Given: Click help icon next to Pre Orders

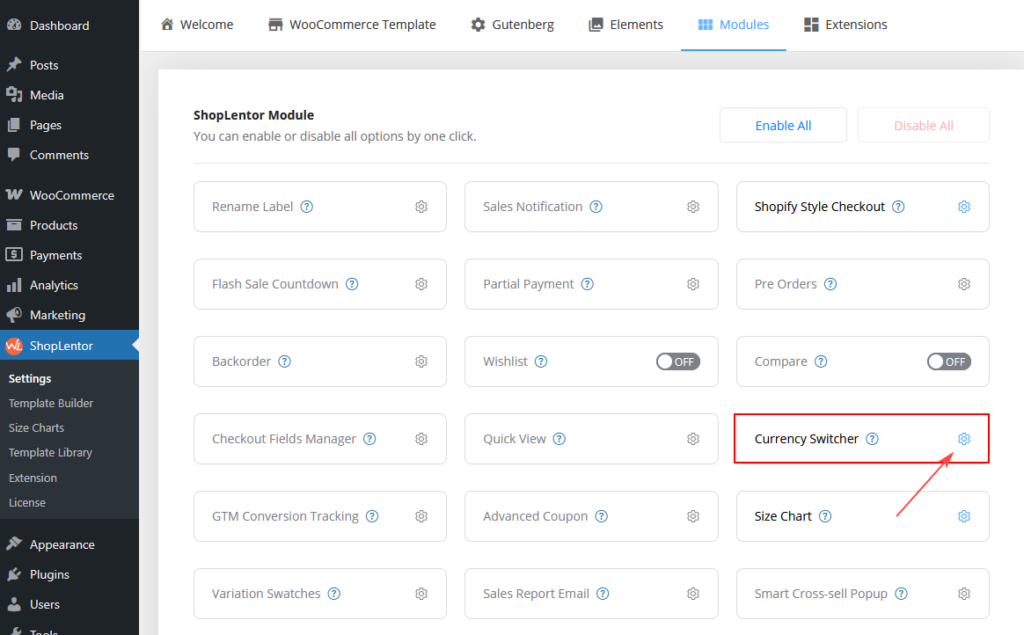Looking at the screenshot, I should pos(830,284).
